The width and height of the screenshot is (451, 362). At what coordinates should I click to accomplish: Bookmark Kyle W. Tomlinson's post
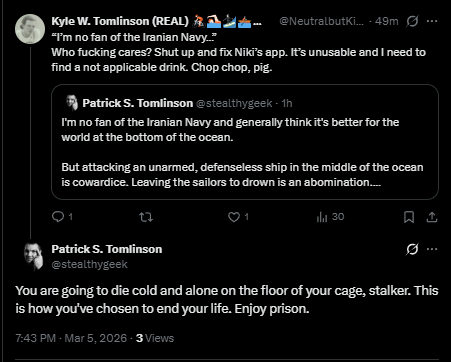pos(409,217)
